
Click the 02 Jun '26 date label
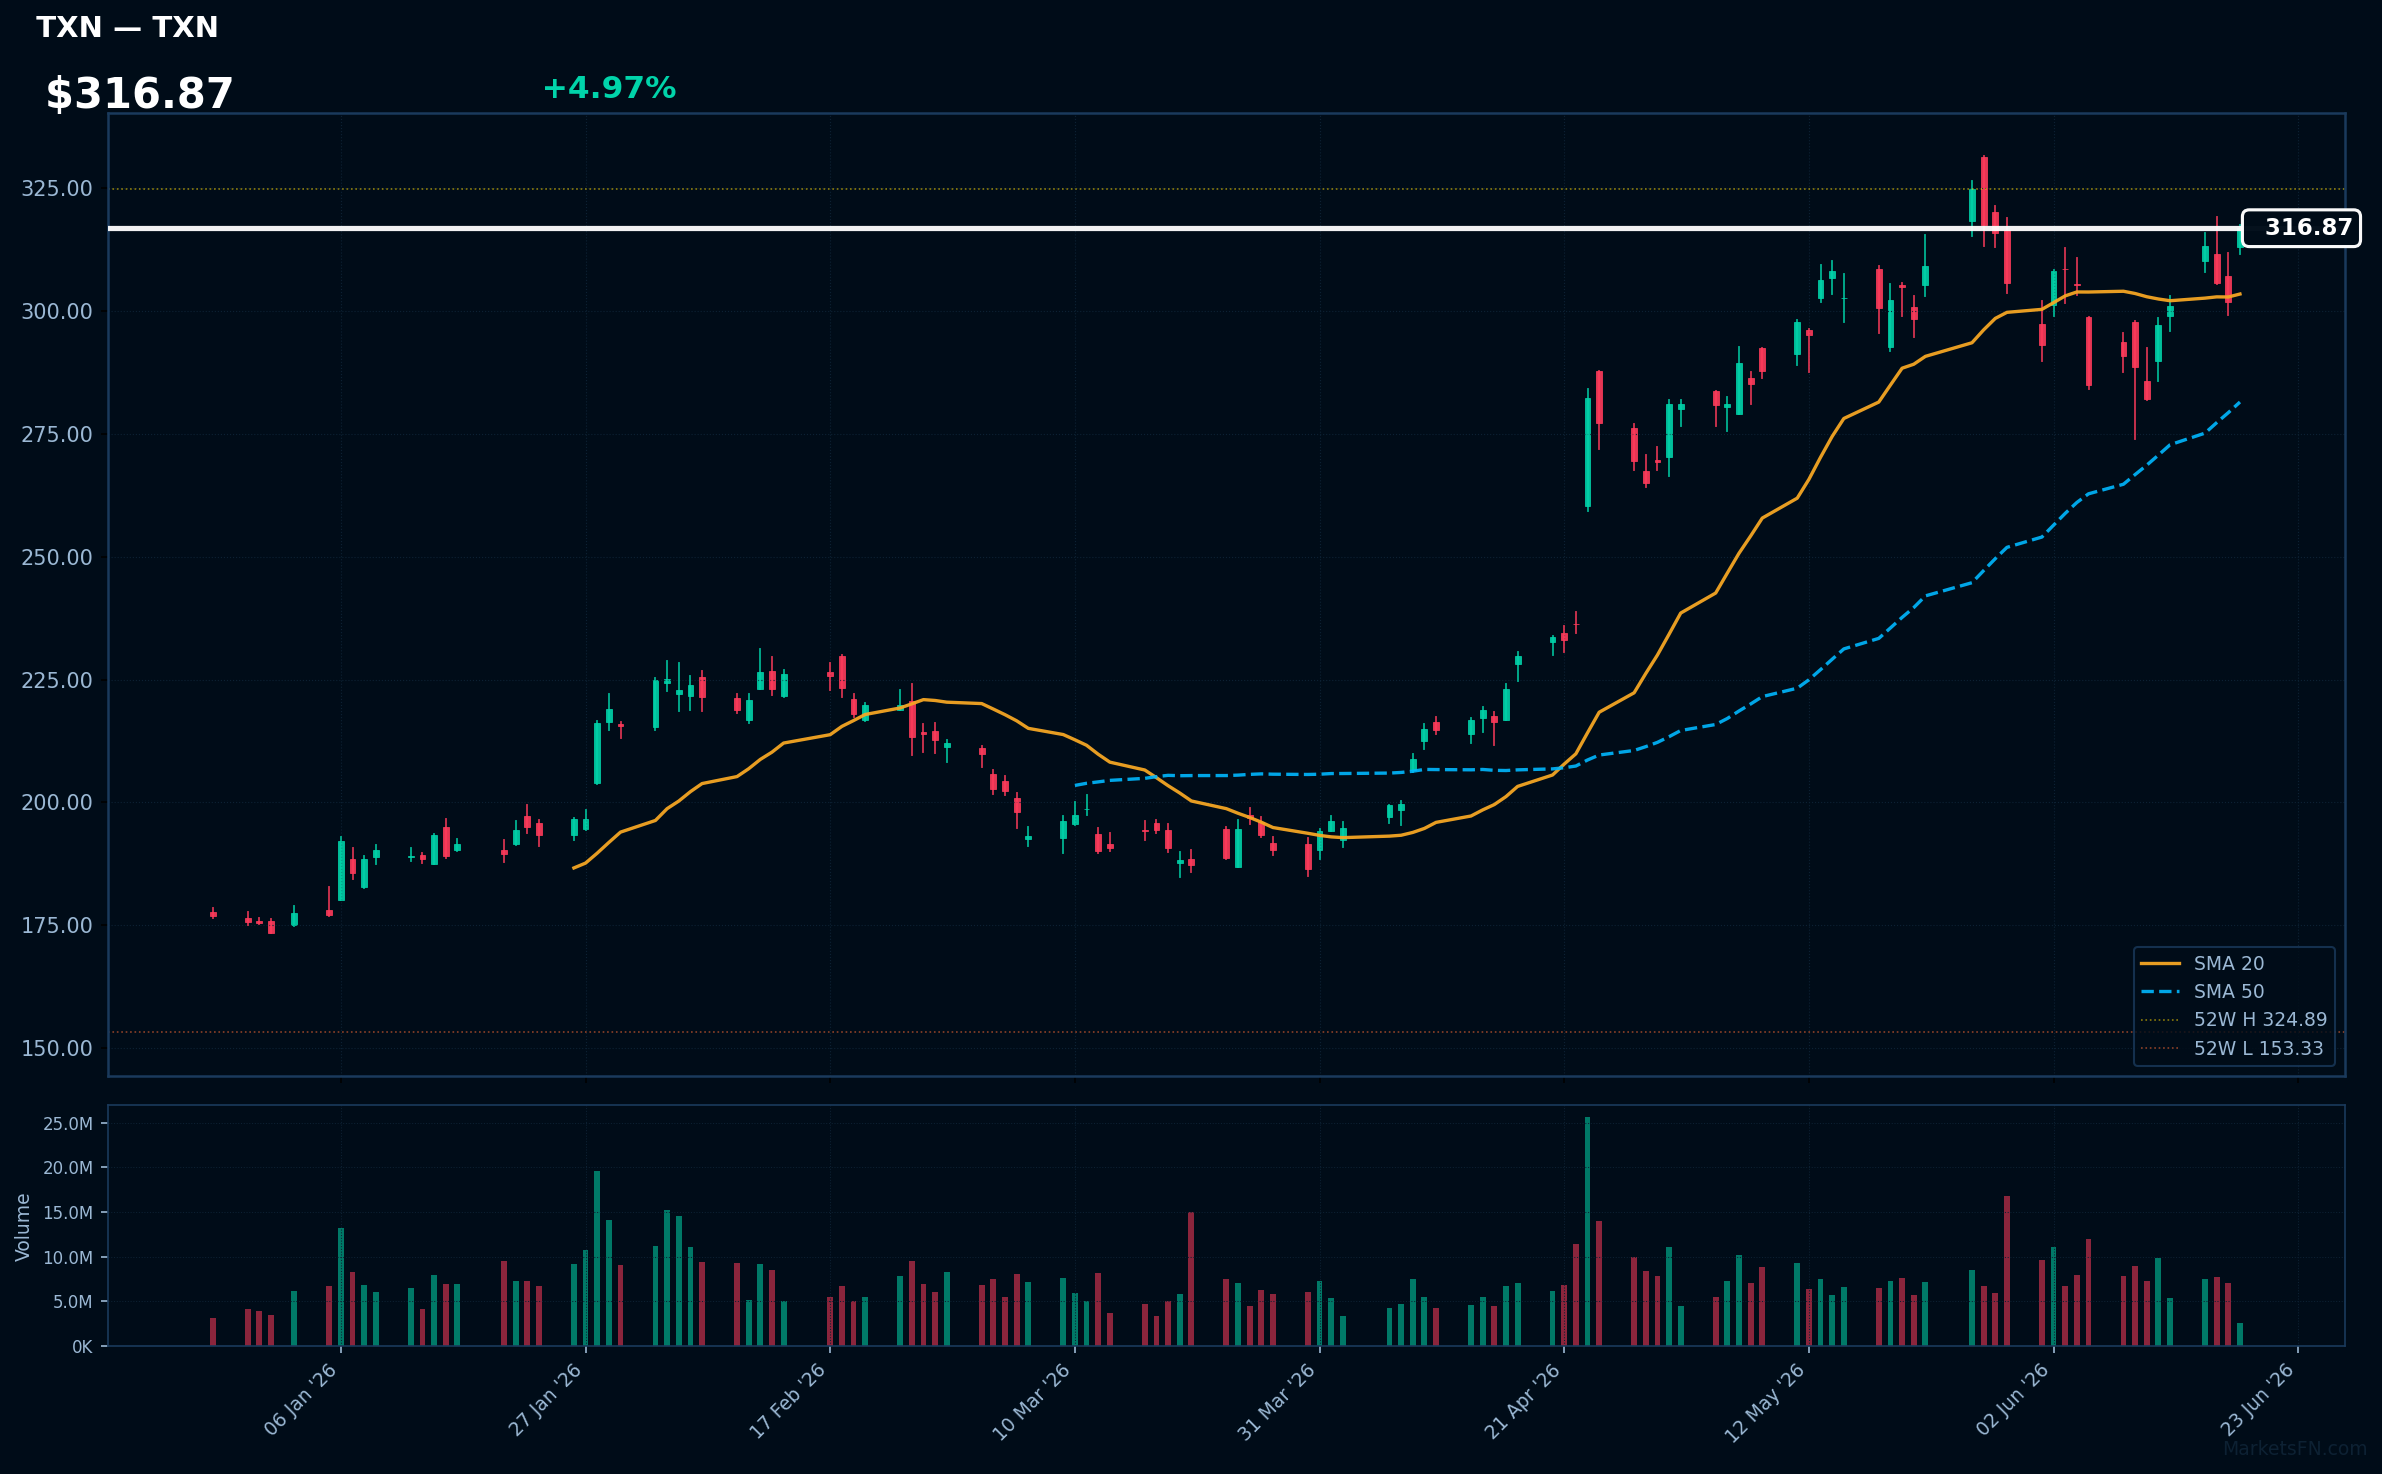2013,1399
